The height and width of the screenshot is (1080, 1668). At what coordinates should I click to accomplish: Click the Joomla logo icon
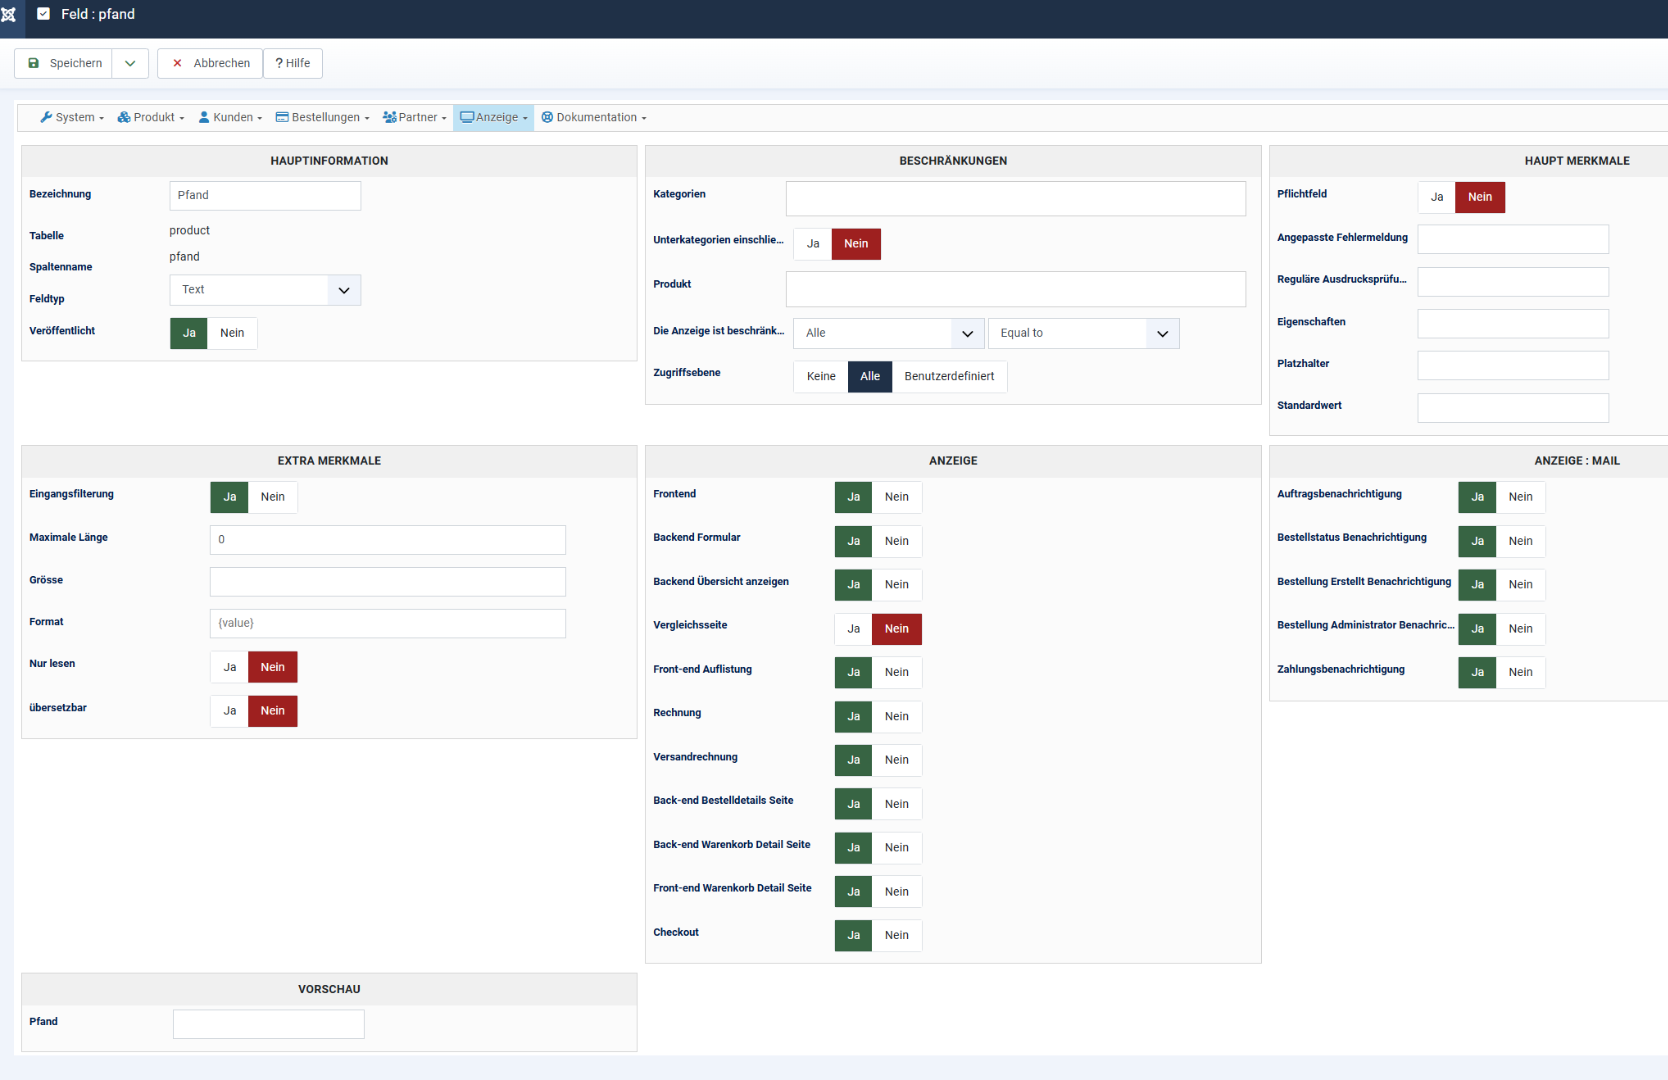(8, 14)
